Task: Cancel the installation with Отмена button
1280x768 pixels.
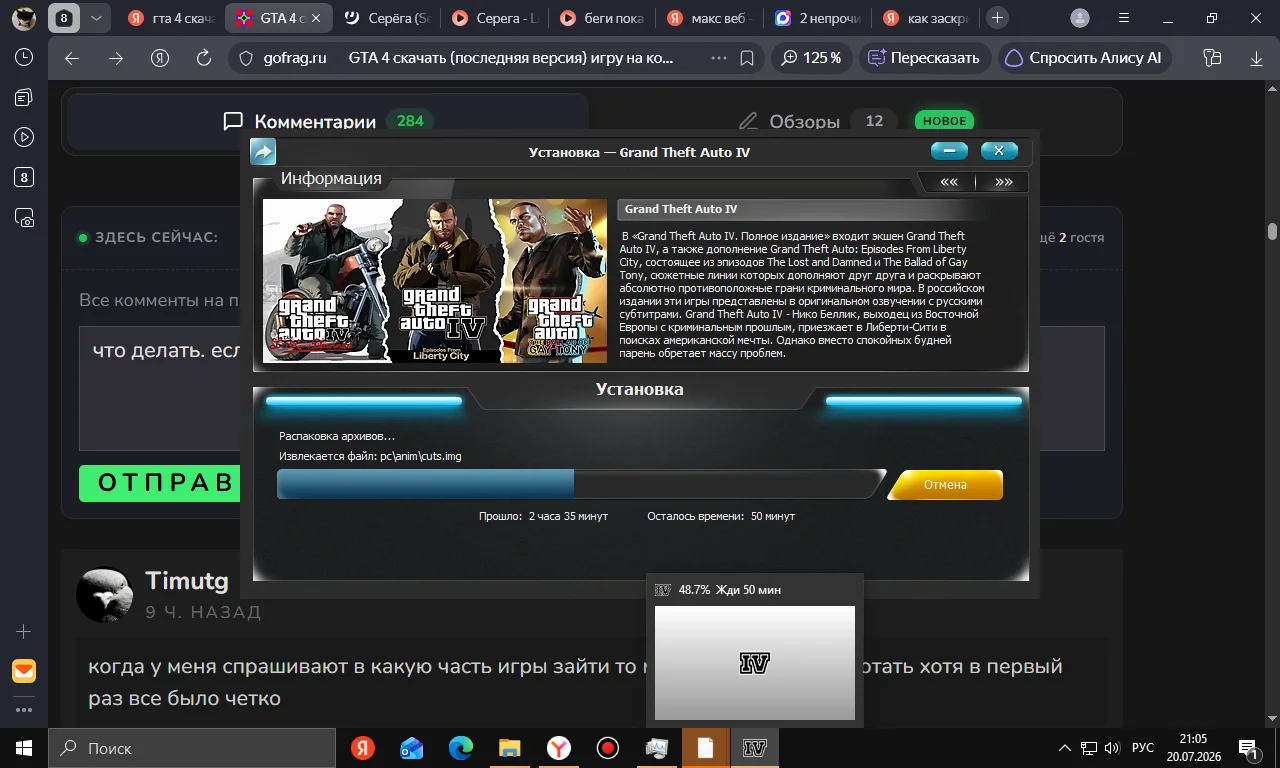Action: tap(945, 485)
